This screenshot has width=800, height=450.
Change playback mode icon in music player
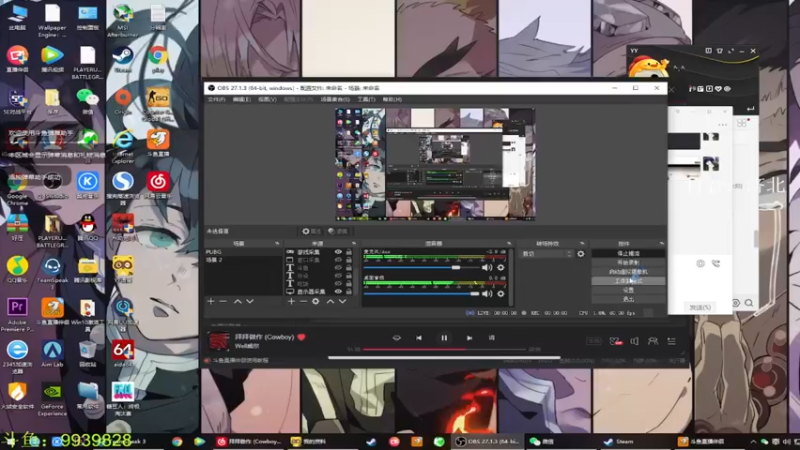pos(396,338)
